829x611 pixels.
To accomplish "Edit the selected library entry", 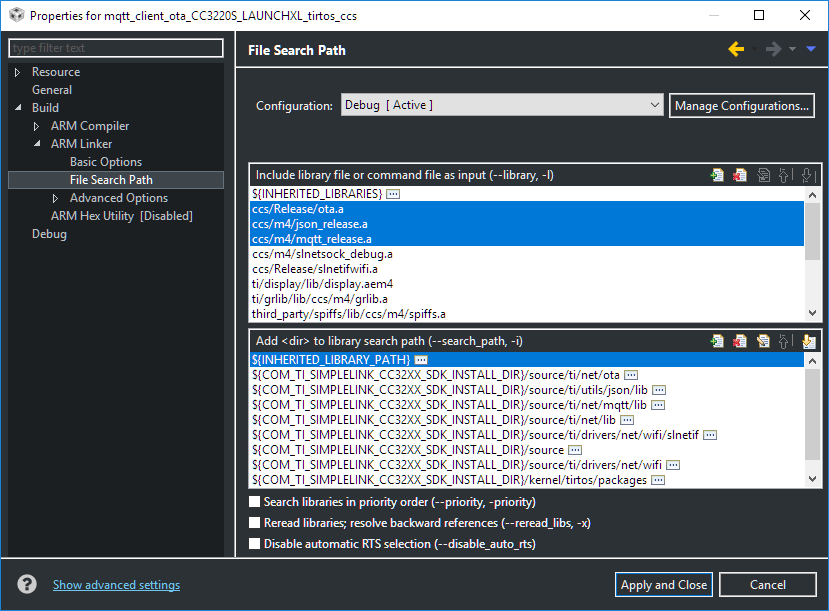I will [x=764, y=174].
